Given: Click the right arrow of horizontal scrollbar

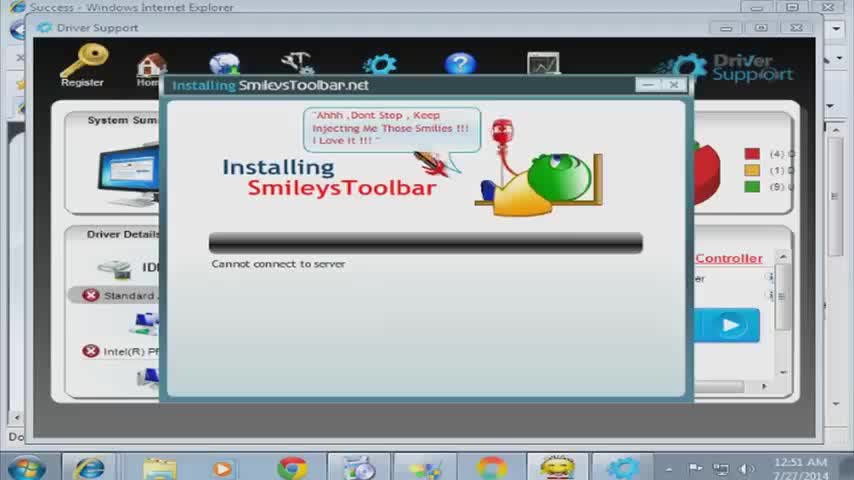Looking at the screenshot, I should (x=764, y=386).
